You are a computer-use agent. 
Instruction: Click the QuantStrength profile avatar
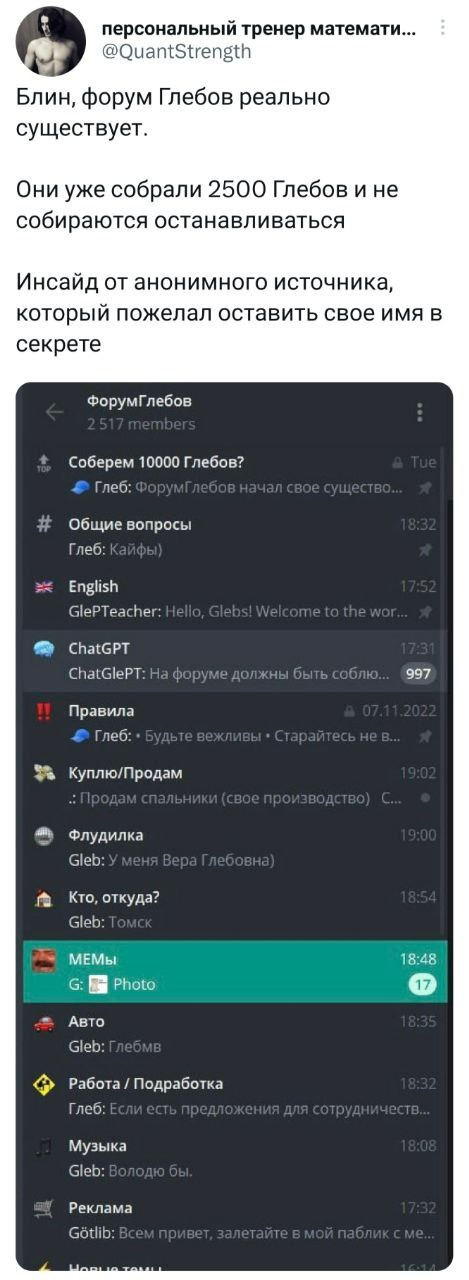[50, 40]
